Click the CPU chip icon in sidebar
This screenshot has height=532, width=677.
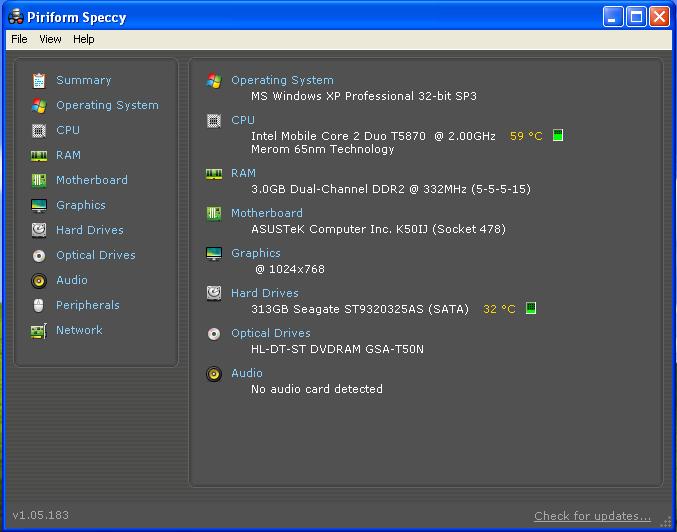(39, 130)
